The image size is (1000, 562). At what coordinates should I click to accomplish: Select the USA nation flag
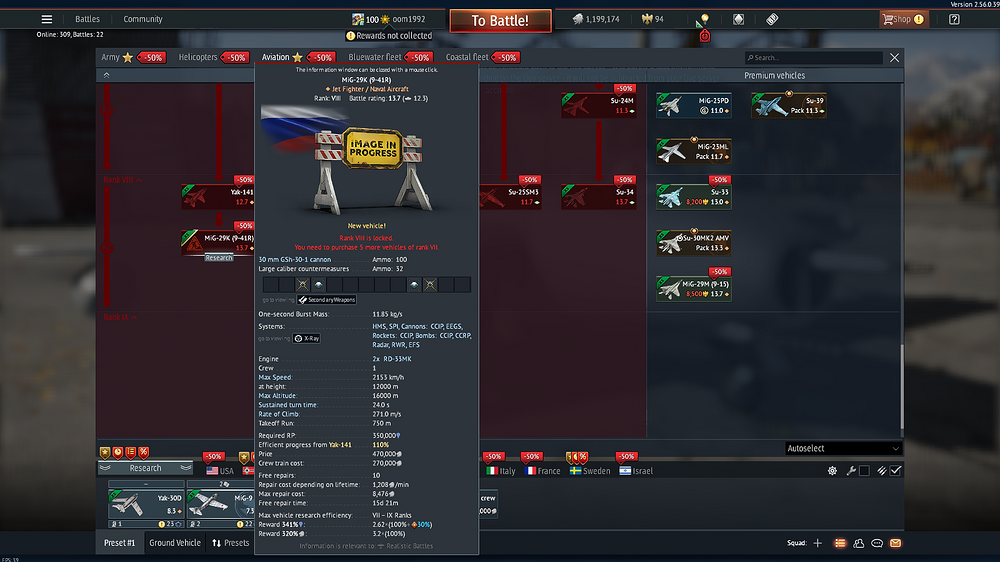pyautogui.click(x=220, y=471)
